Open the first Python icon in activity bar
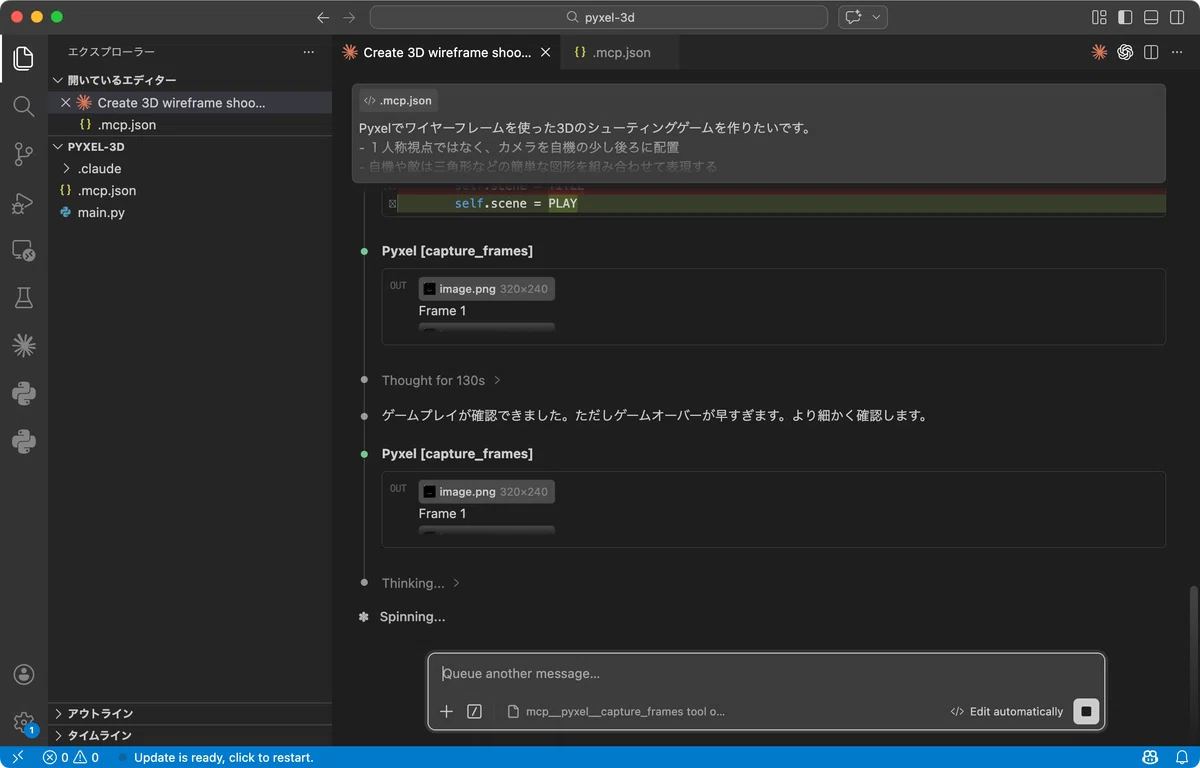The height and width of the screenshot is (768, 1200). [23, 394]
